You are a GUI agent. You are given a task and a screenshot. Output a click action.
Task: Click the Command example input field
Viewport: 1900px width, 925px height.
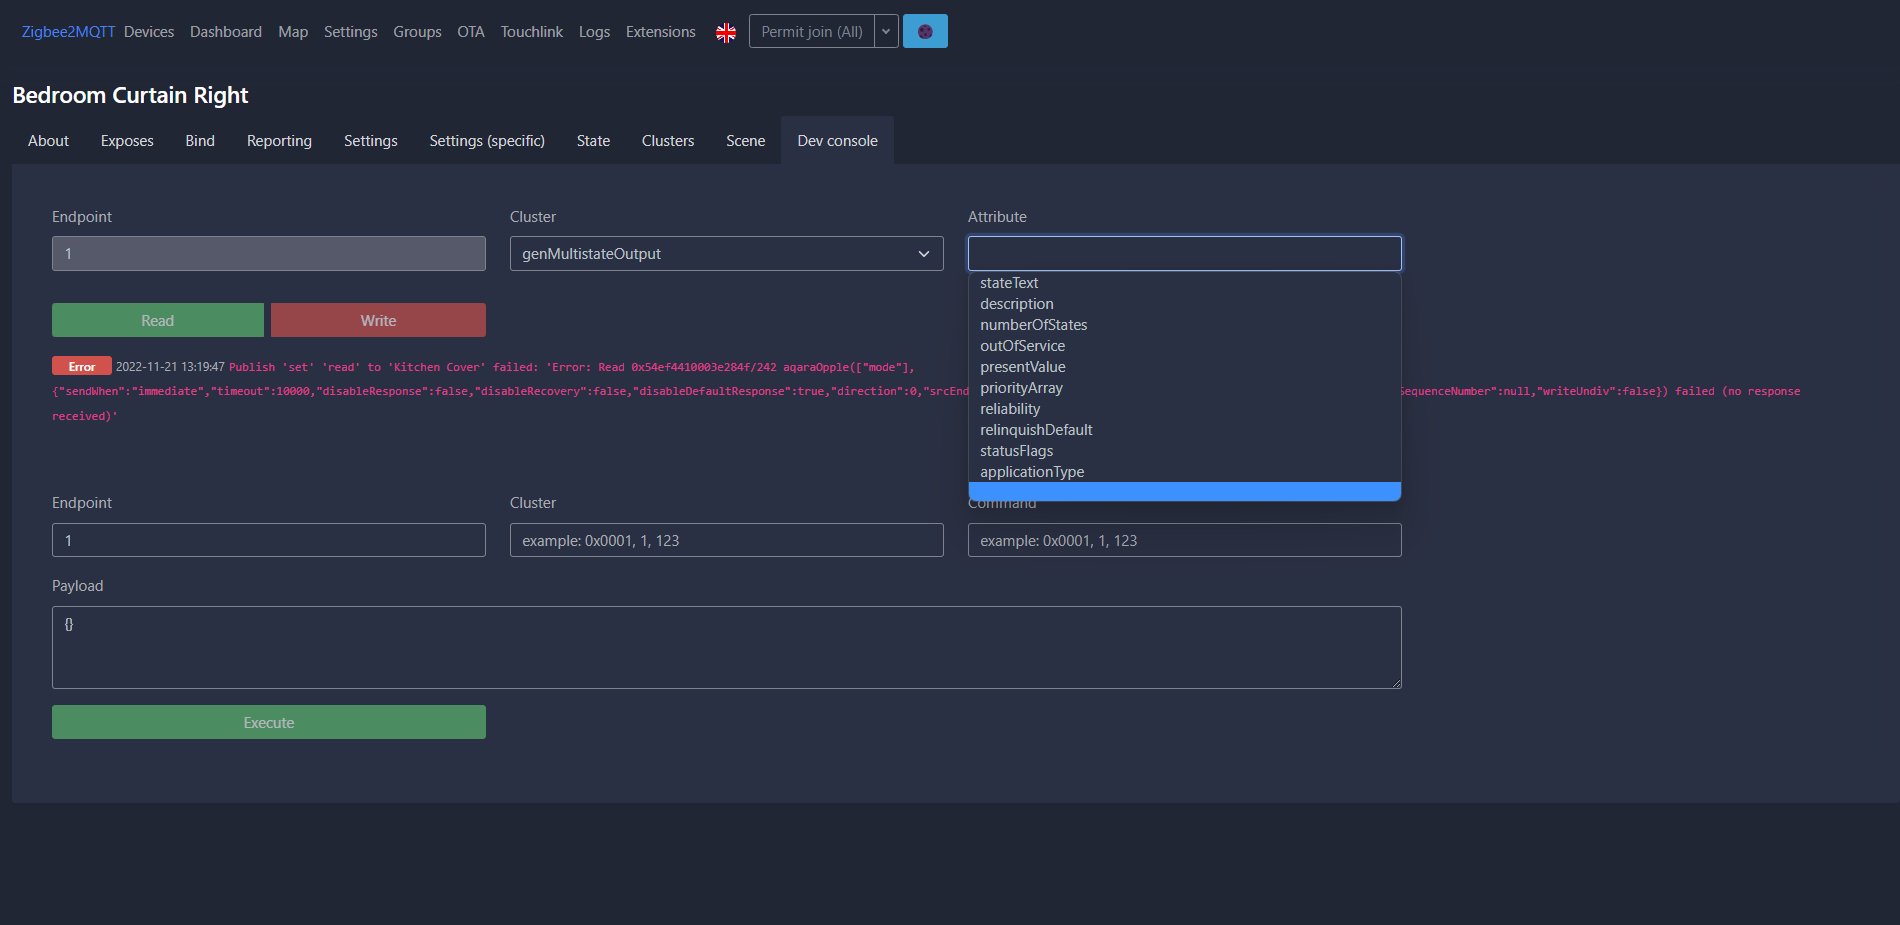click(1184, 540)
